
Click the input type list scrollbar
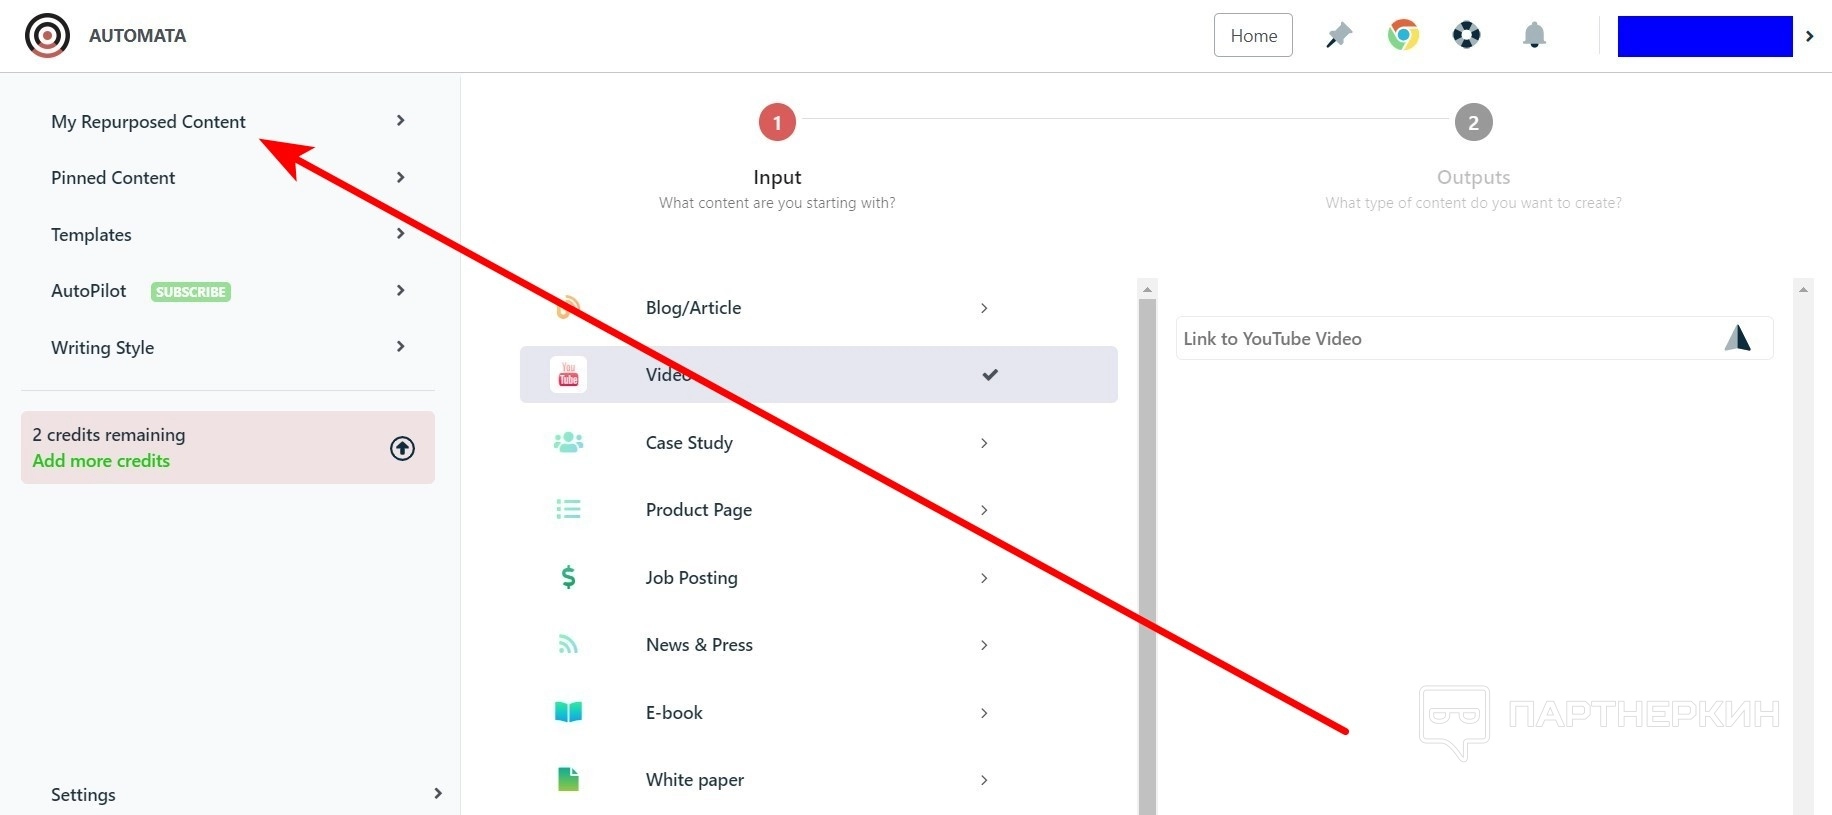(x=1147, y=556)
